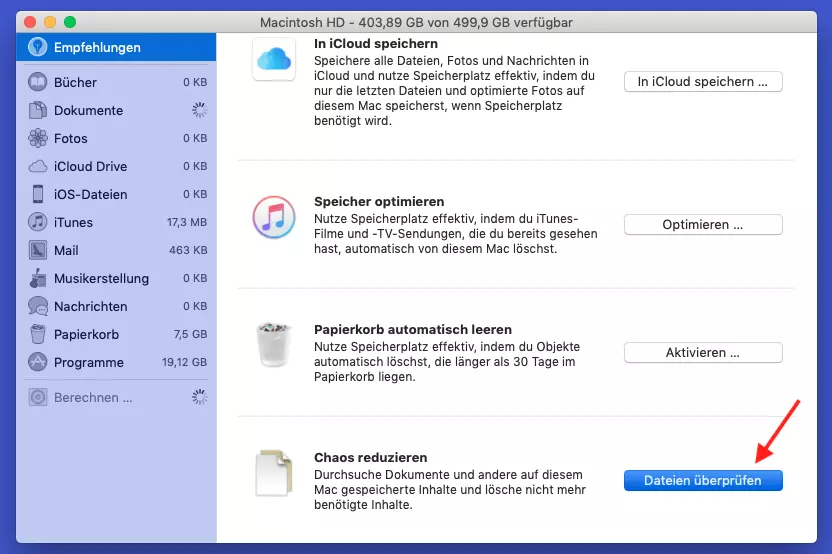
Task: Click the iCloud Drive cloud icon
Action: pyautogui.click(x=38, y=167)
